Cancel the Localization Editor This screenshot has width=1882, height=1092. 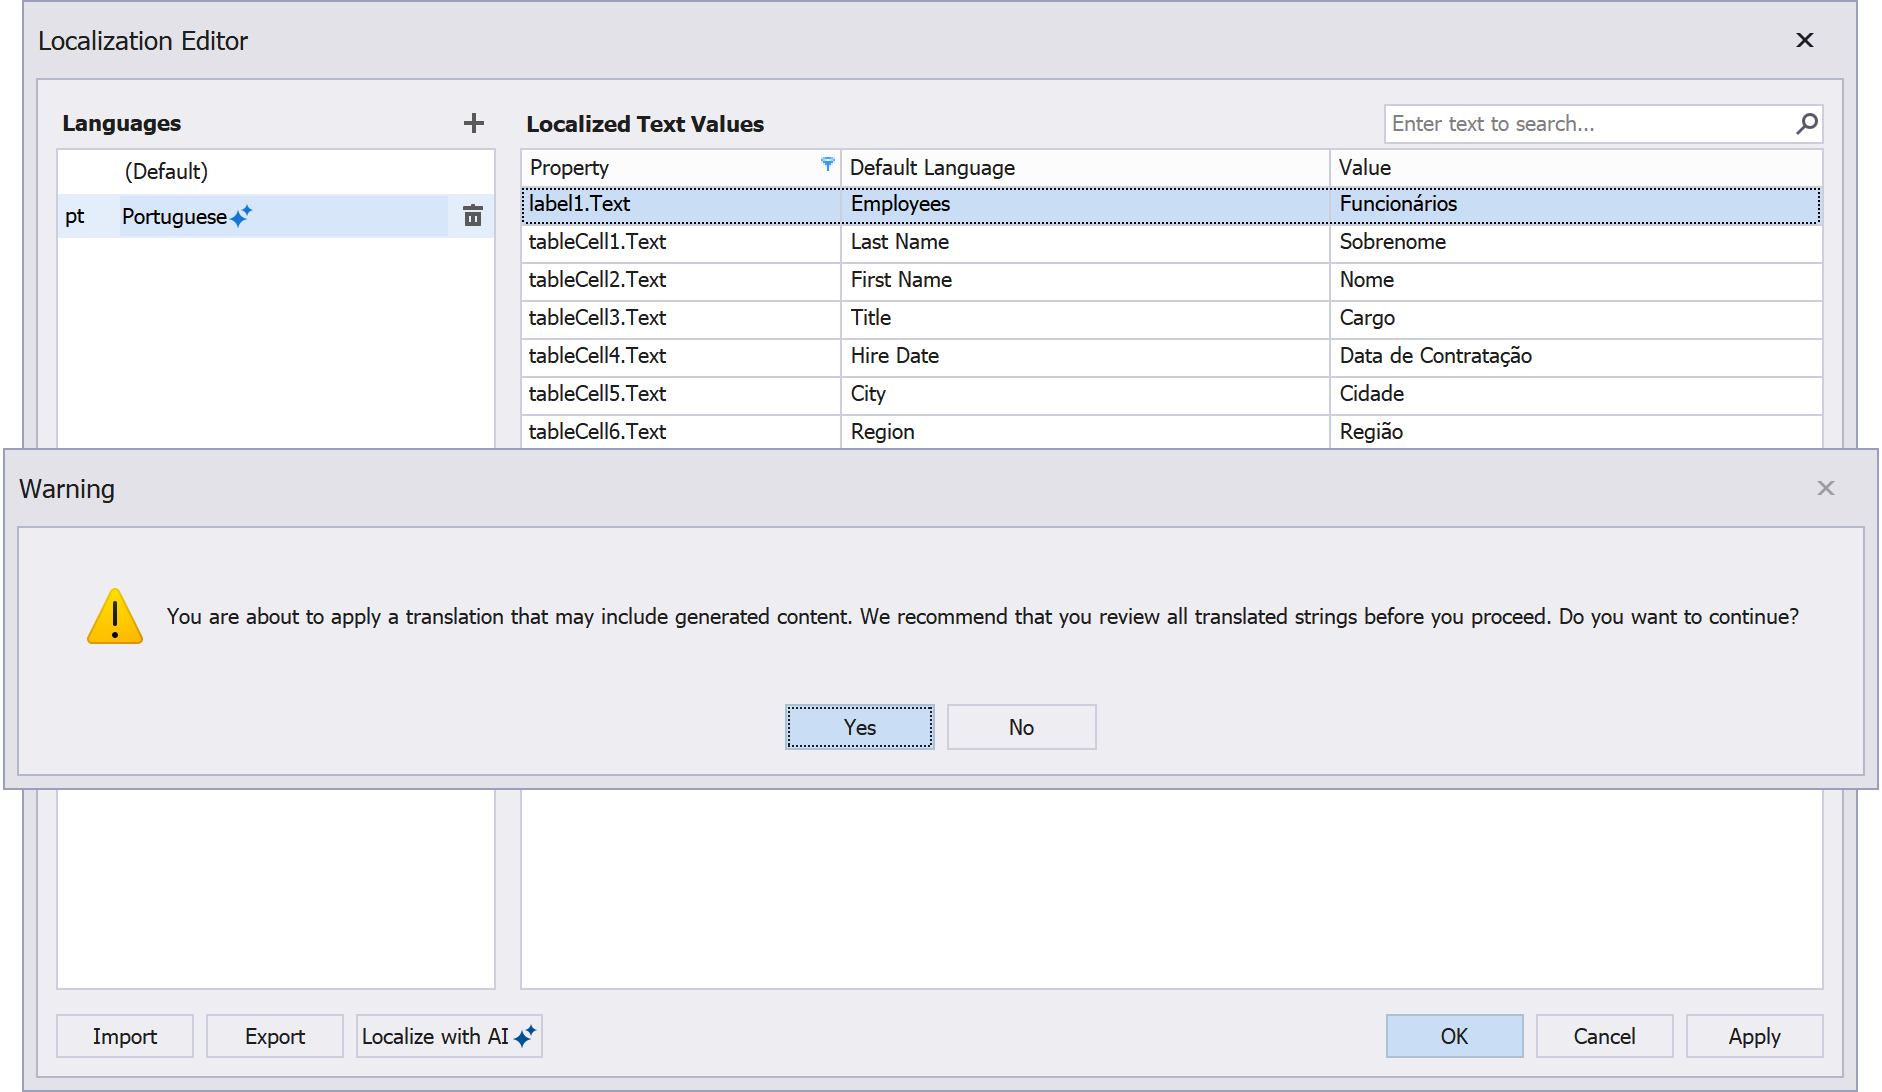(x=1605, y=1036)
